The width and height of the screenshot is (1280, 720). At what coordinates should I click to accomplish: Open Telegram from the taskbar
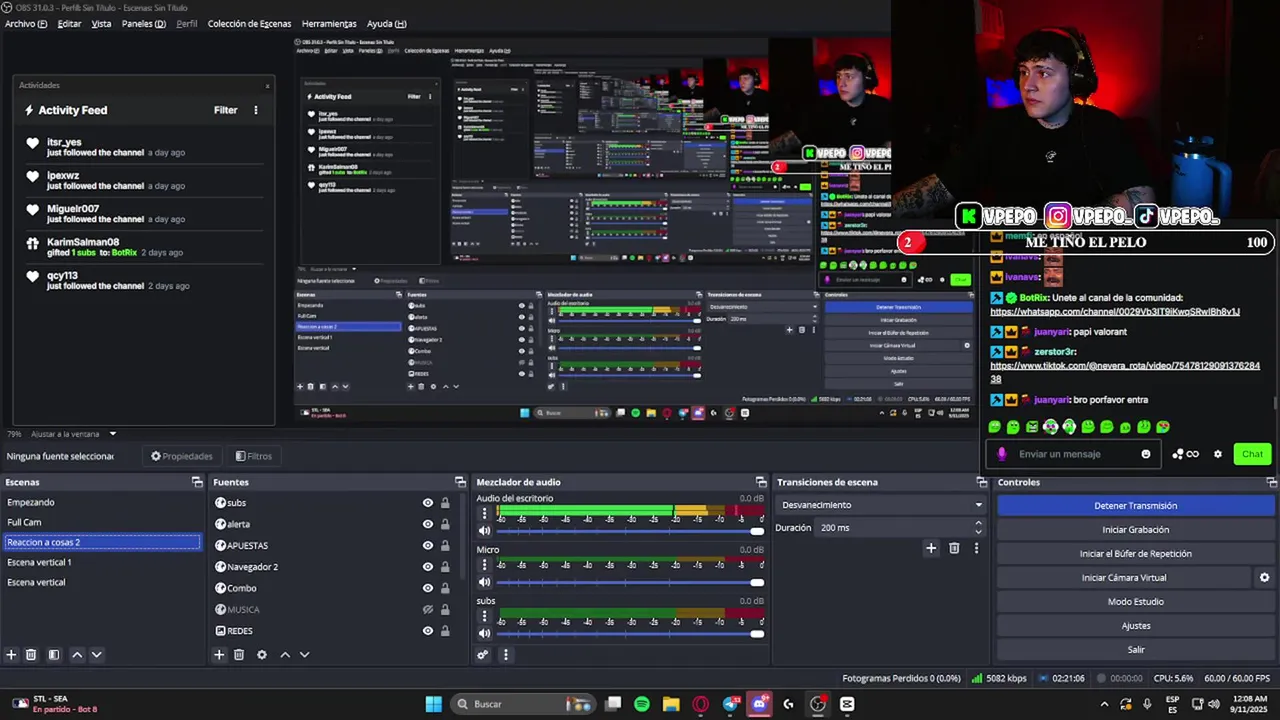(x=730, y=704)
